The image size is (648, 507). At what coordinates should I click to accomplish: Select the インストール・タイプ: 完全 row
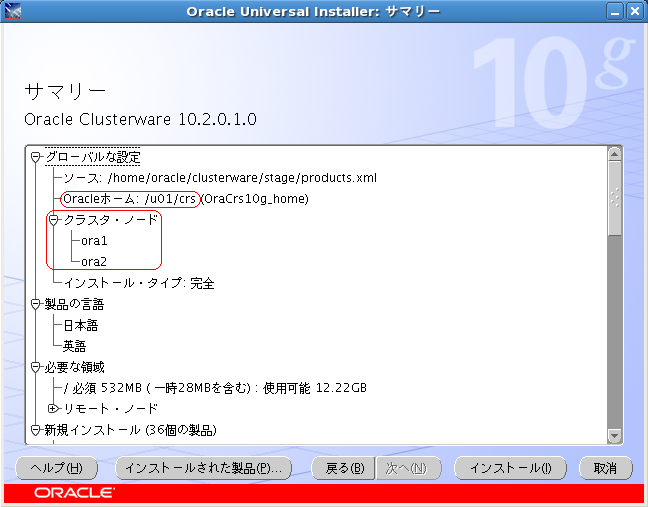(139, 283)
